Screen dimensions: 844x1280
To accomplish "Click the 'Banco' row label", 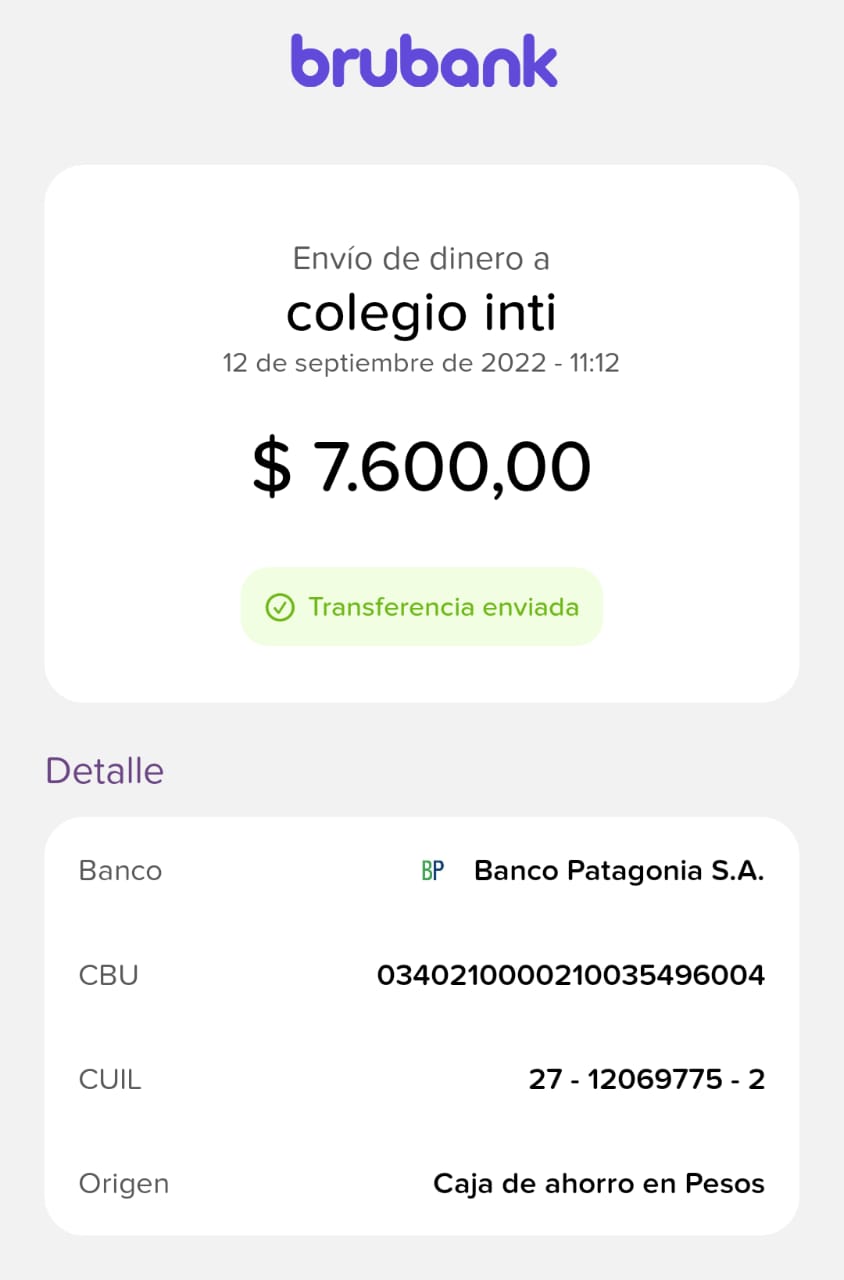I will (120, 871).
